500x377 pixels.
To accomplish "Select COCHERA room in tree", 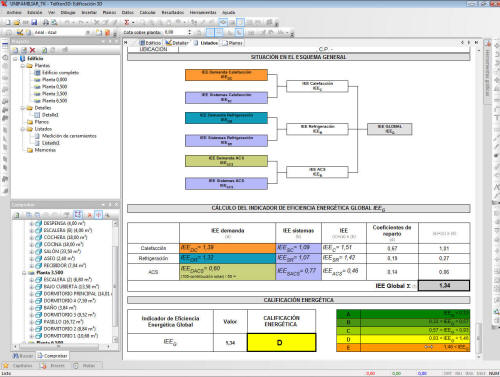I will (x=65, y=237).
